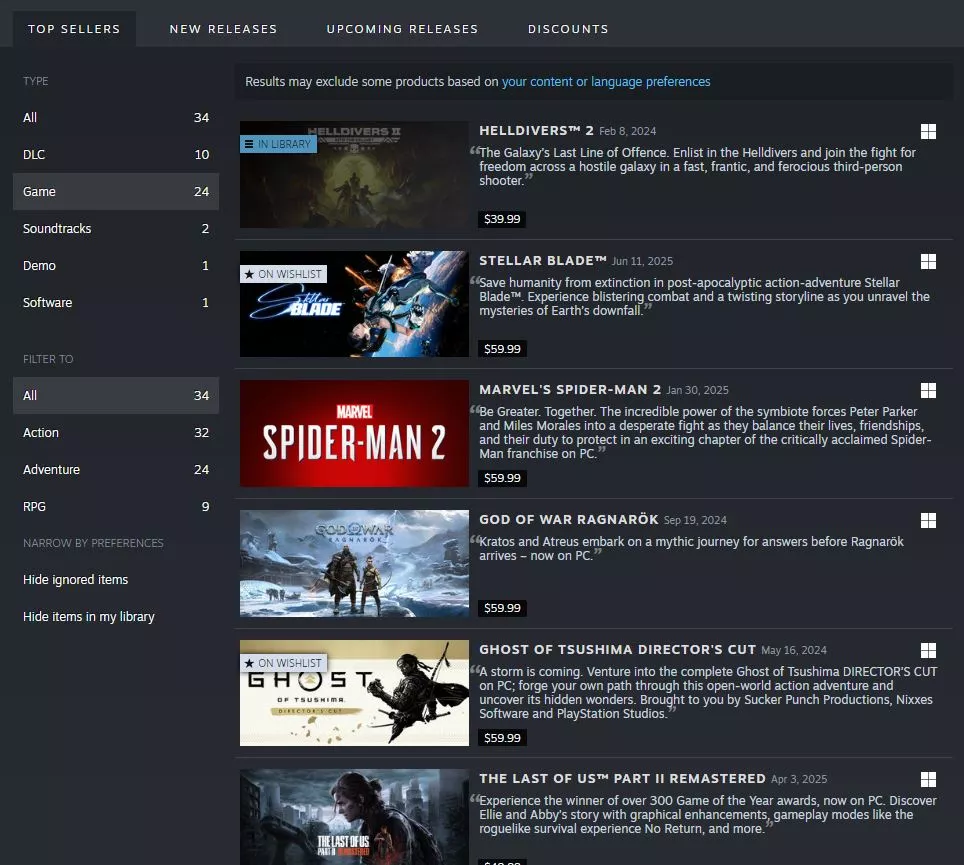Click Spider-Man 2 date Jan 30, 2025

[x=697, y=390]
